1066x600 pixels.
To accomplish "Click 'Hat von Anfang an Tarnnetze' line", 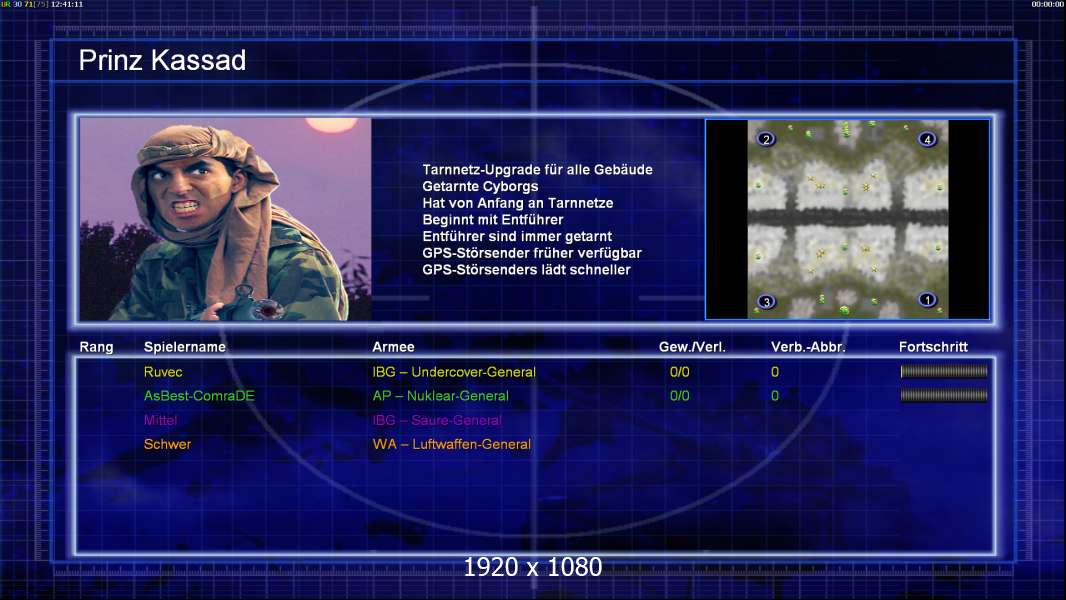I will tap(517, 203).
